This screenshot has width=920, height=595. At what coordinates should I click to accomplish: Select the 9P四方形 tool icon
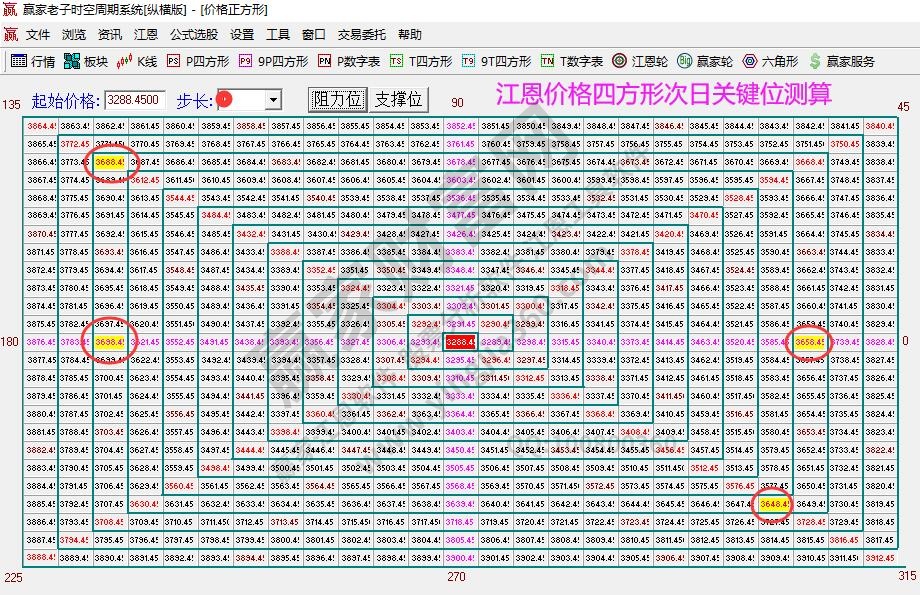coord(270,60)
